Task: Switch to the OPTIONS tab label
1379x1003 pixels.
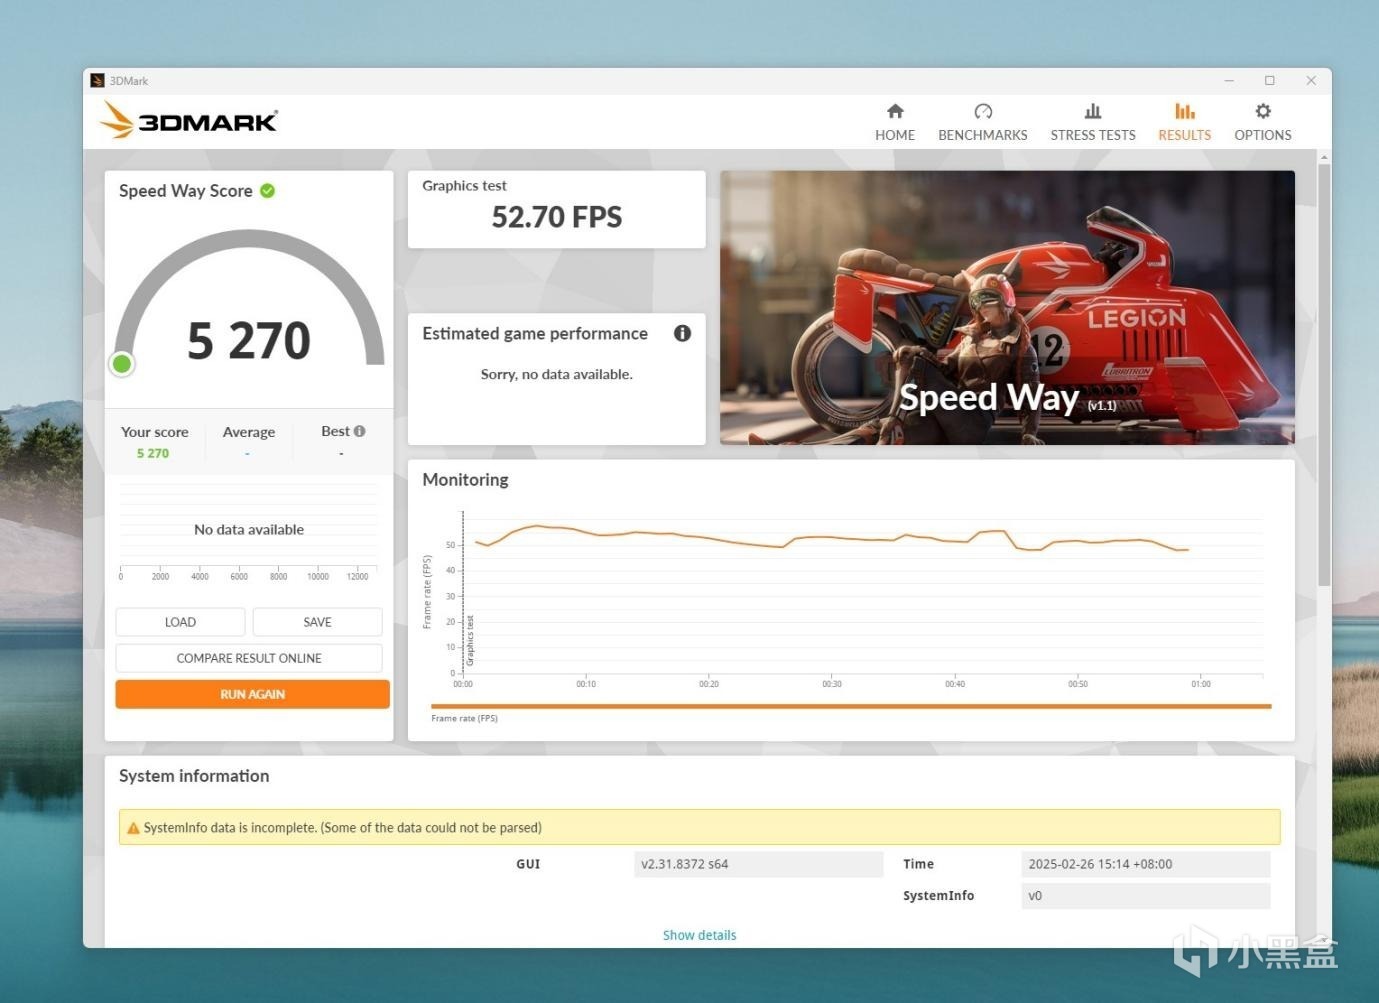Action: click(x=1263, y=135)
